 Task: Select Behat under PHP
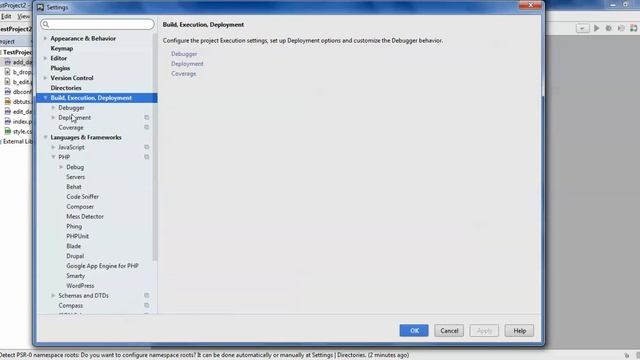[74, 187]
